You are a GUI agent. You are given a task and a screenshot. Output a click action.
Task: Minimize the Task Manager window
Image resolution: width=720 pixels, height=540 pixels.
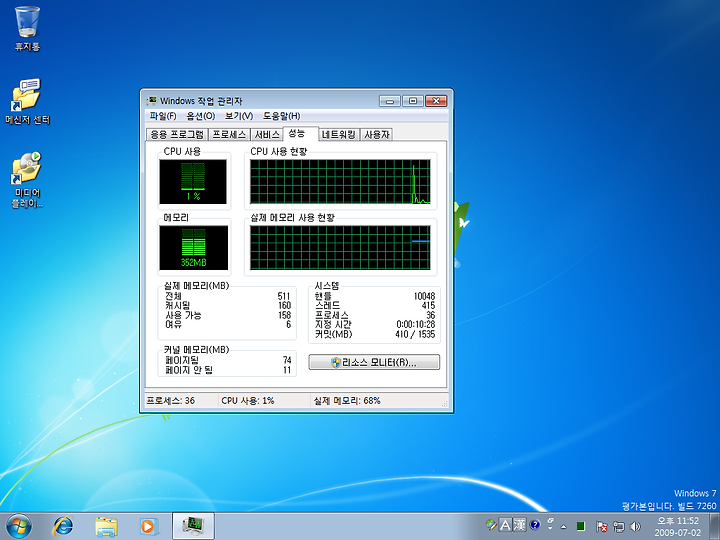pyautogui.click(x=389, y=101)
